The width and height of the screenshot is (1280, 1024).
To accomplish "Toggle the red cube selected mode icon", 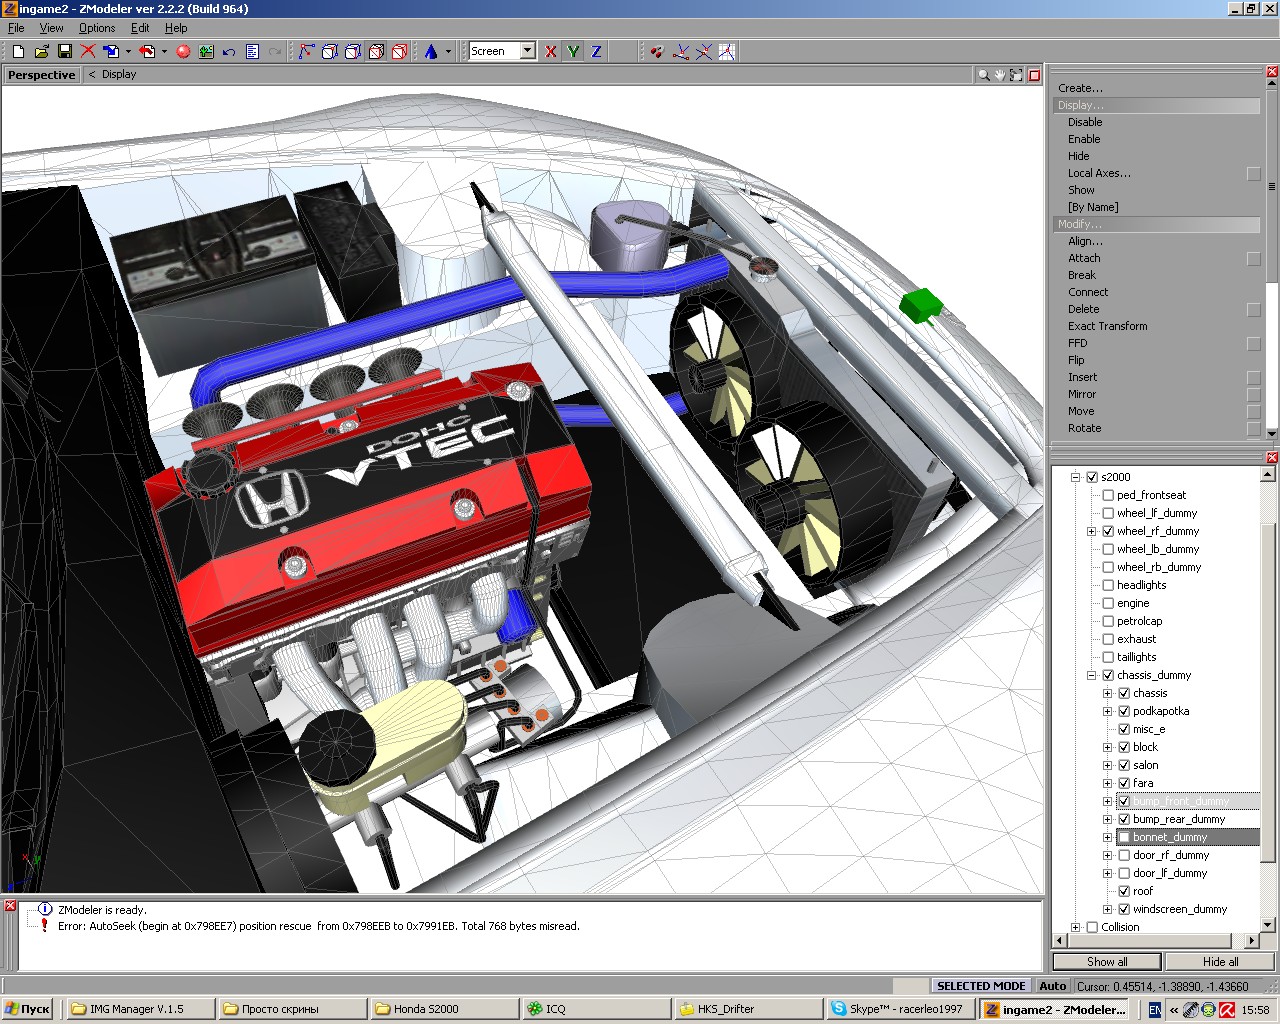I will pos(399,51).
